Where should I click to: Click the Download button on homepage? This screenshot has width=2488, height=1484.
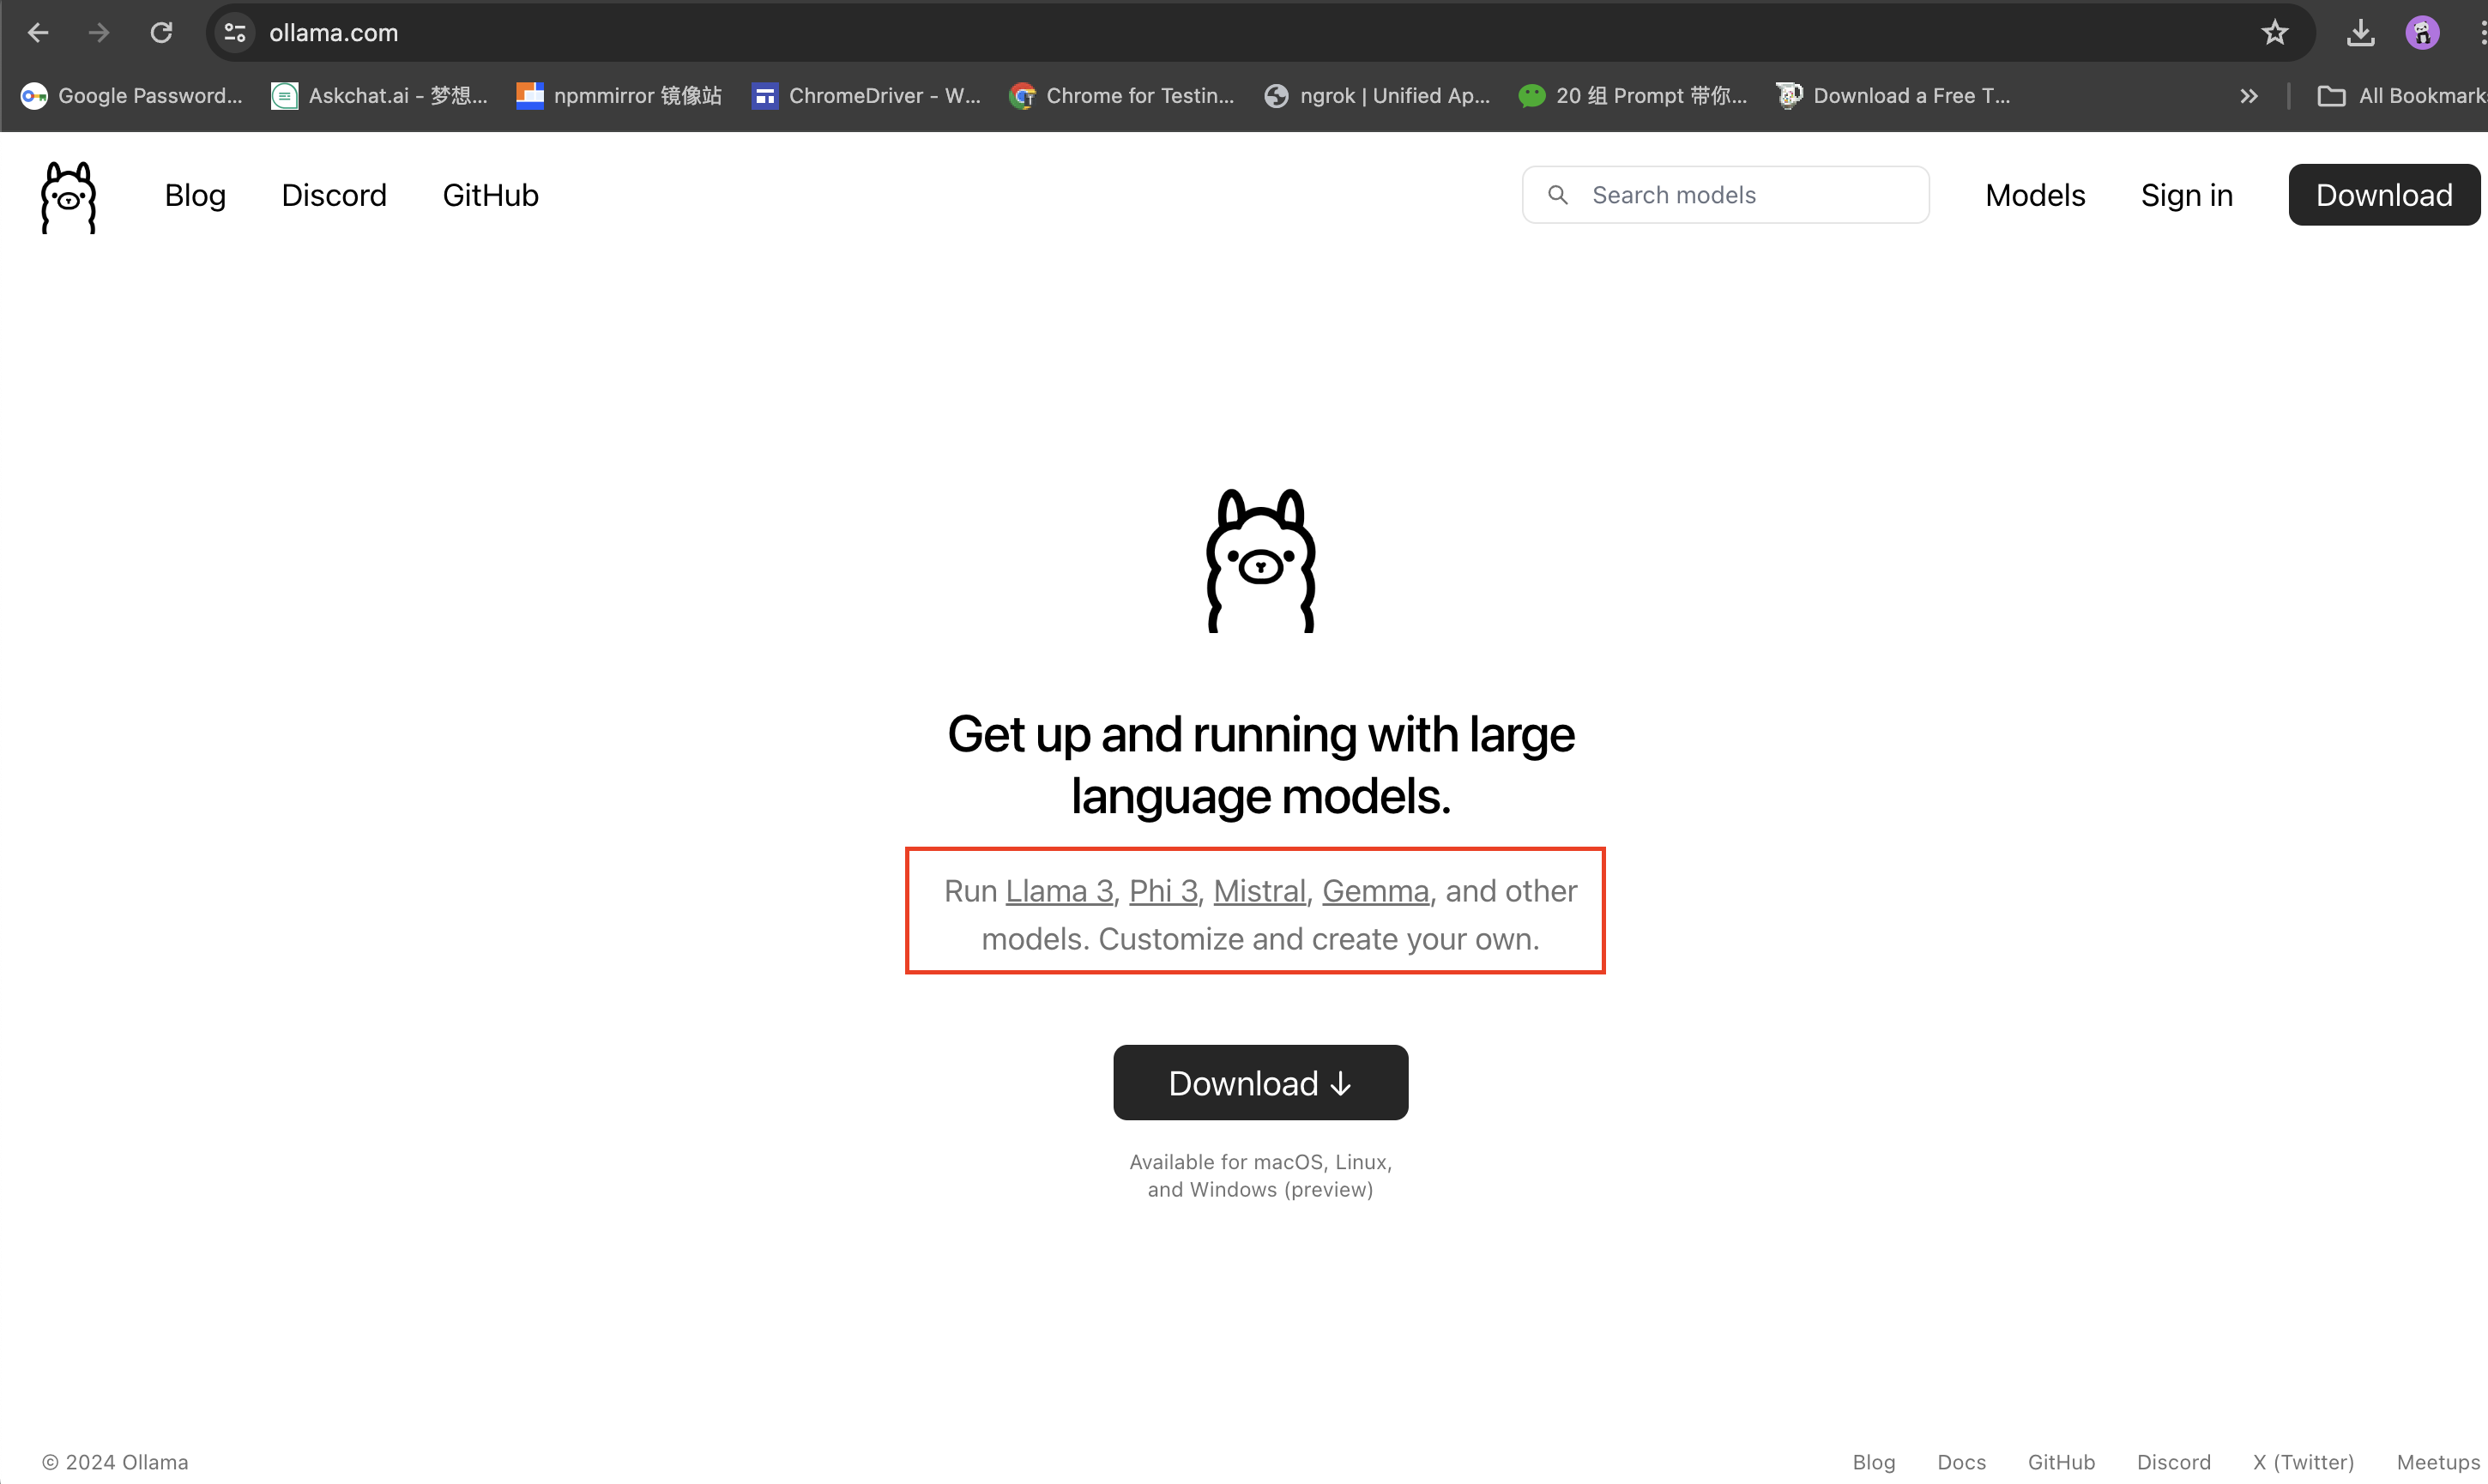(x=1260, y=1081)
